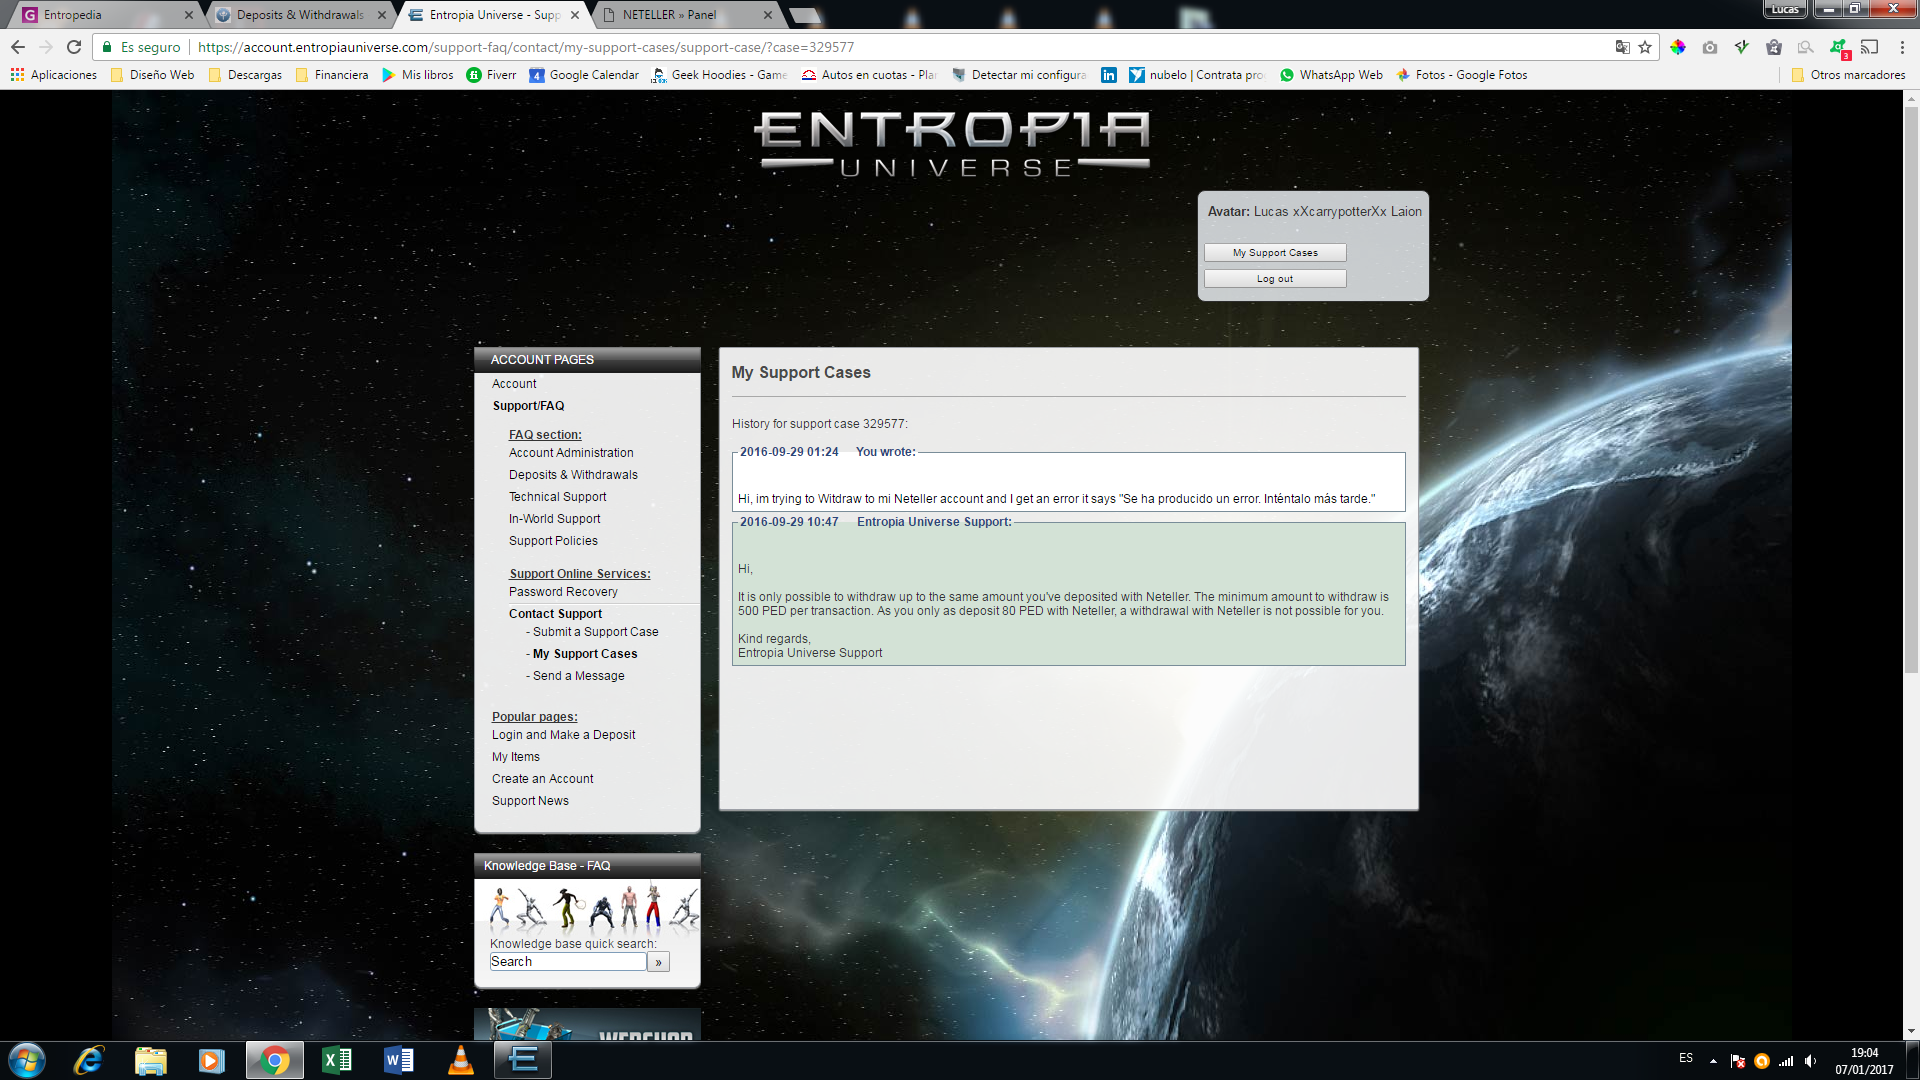
Task: Click the My Support Cases button in avatar box
Action: (x=1275, y=253)
